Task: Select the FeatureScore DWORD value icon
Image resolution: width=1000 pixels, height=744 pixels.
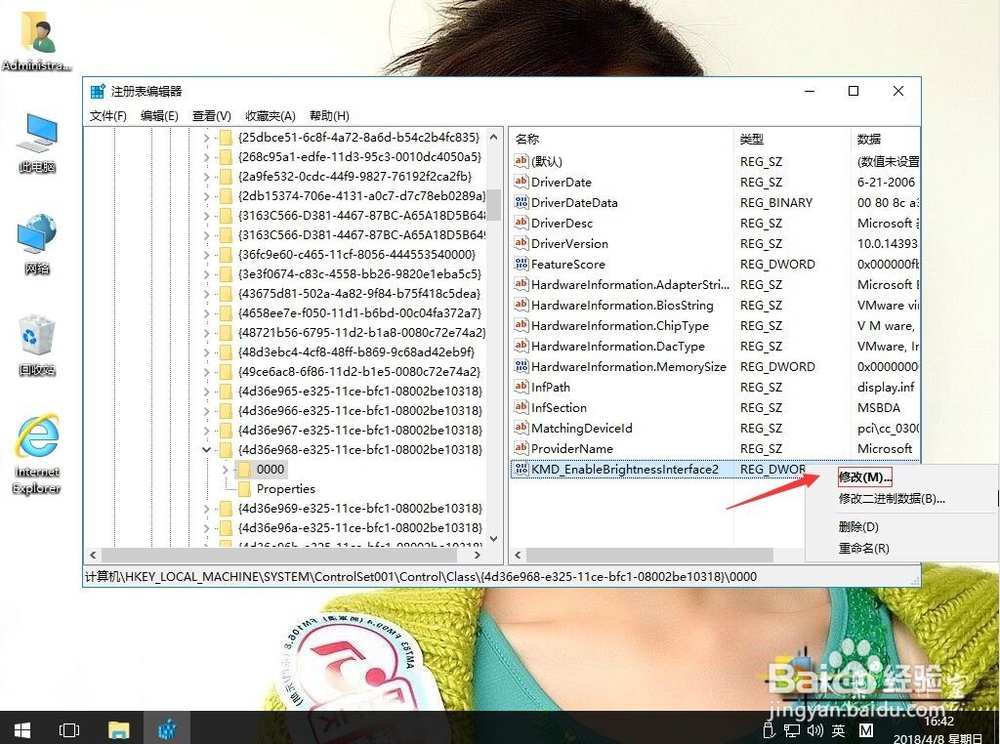Action: (521, 263)
